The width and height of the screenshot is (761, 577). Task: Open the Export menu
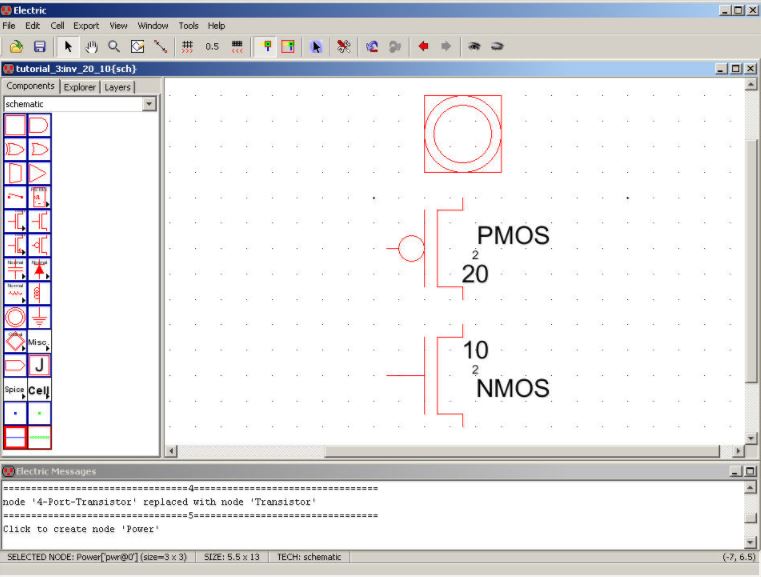(86, 25)
